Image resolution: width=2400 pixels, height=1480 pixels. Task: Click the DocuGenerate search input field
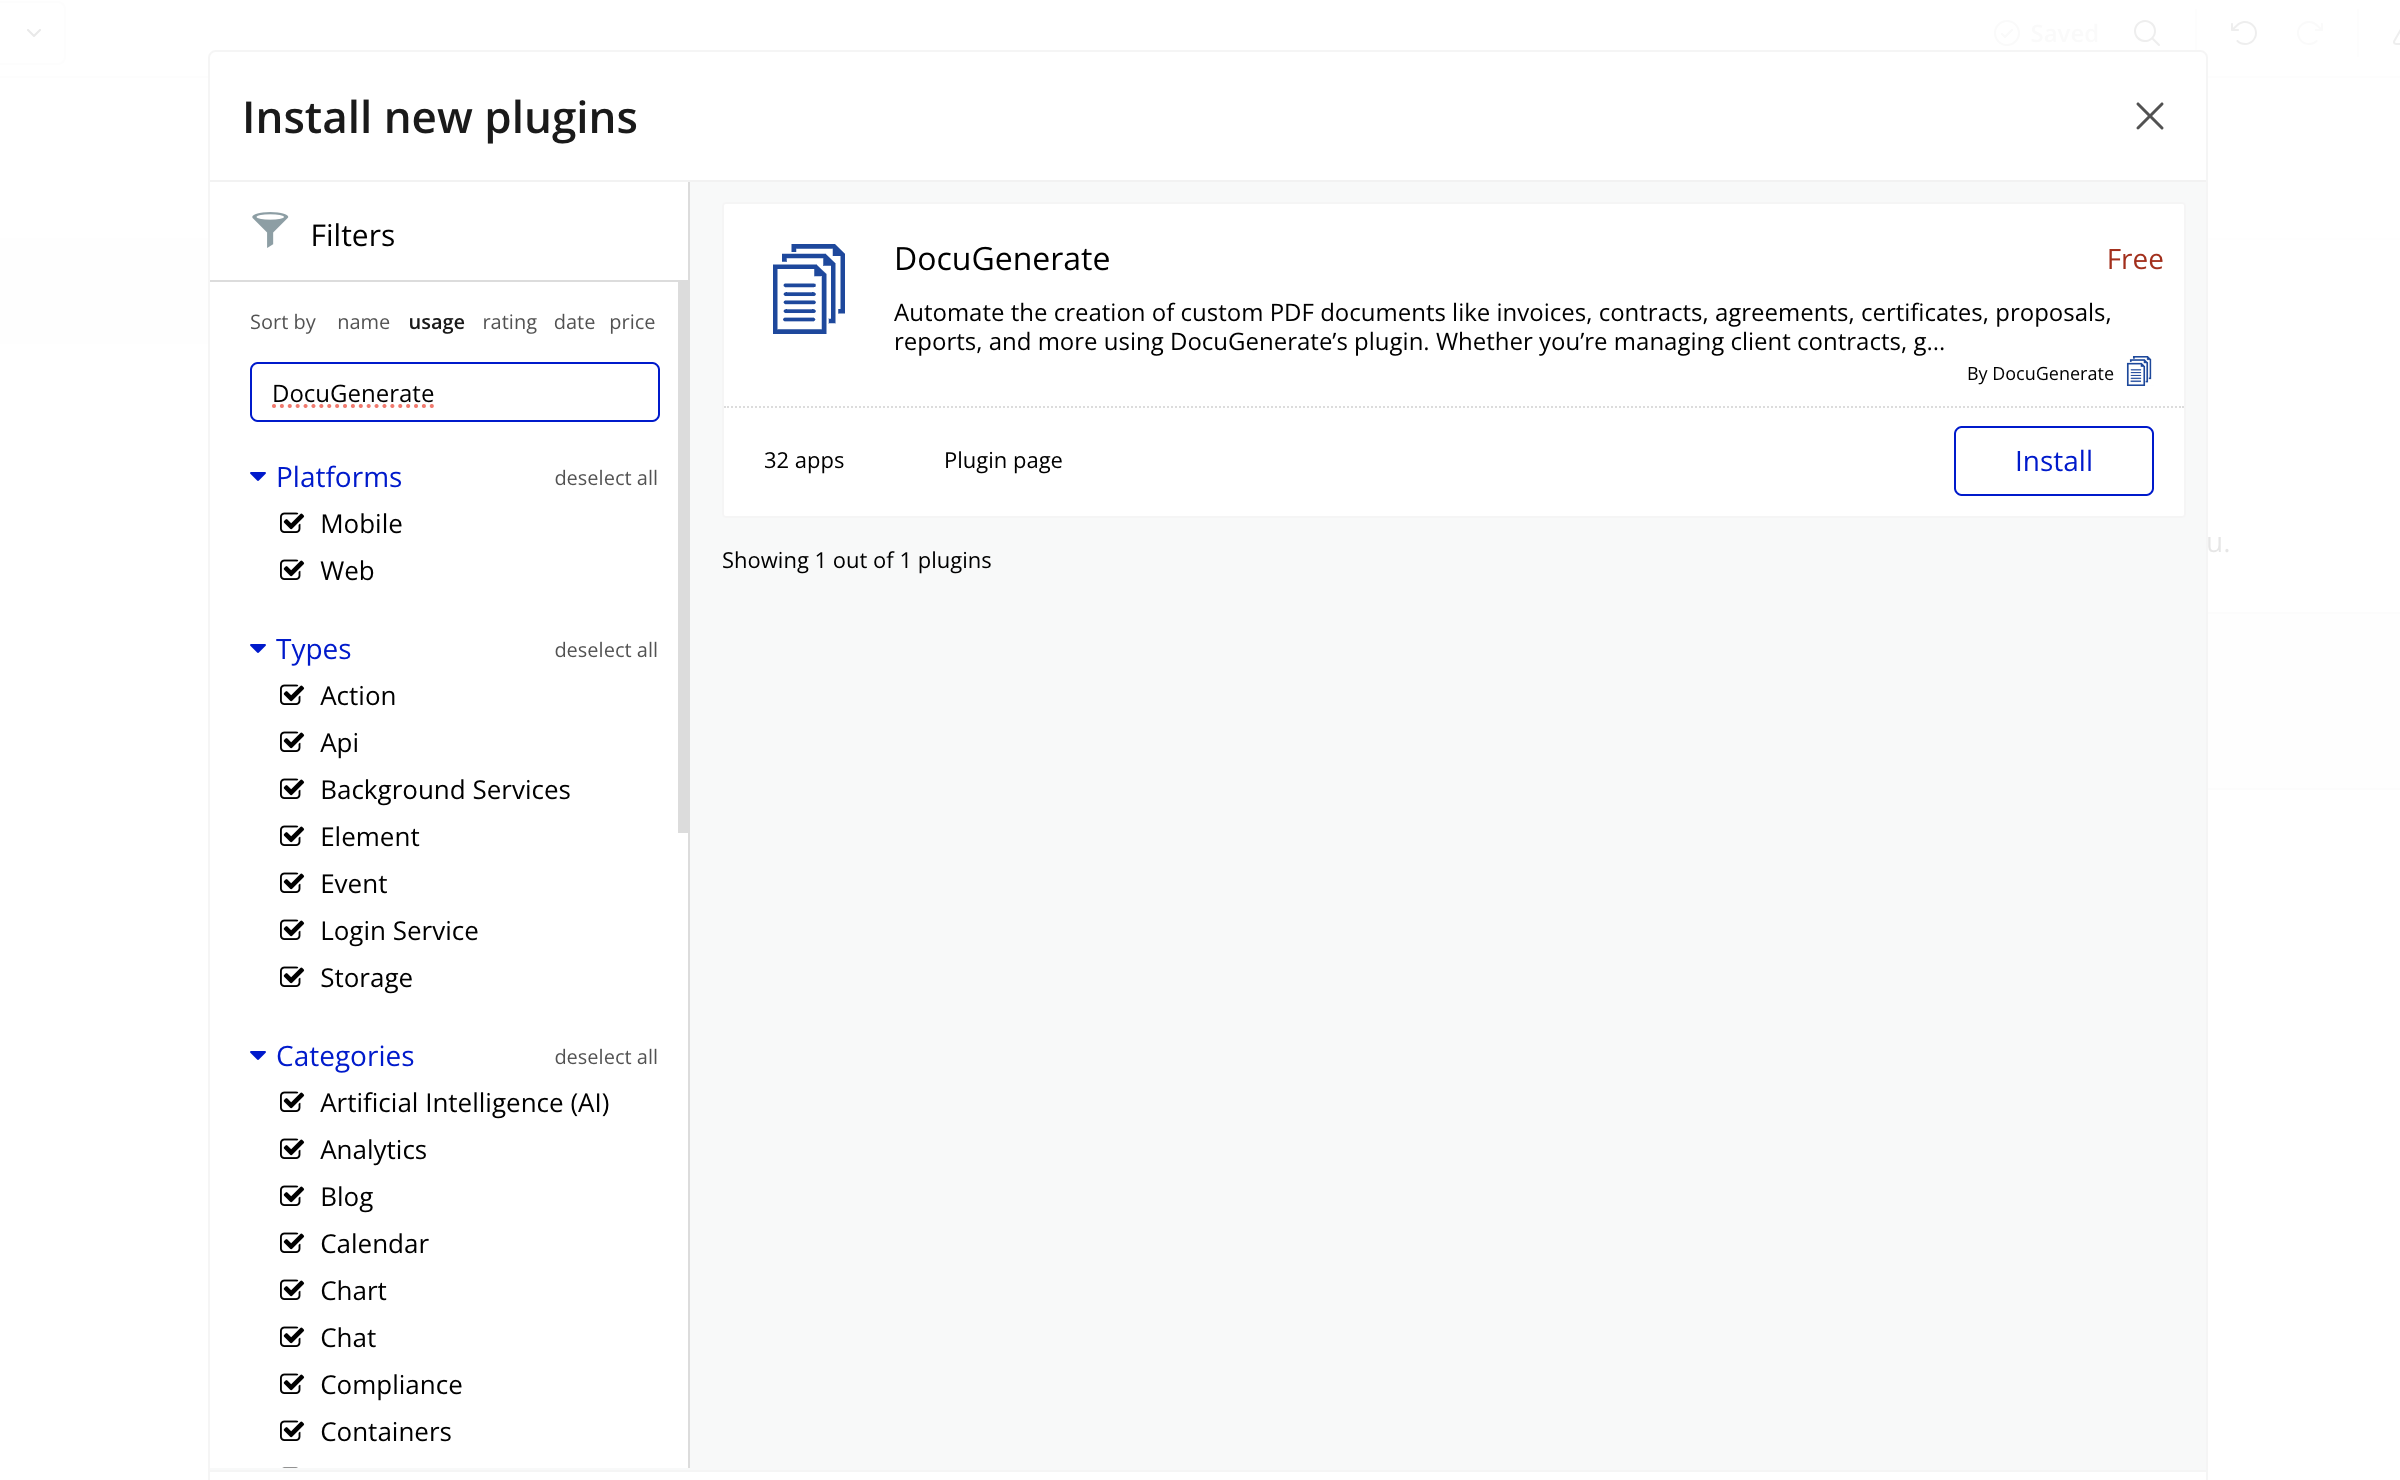tap(455, 392)
